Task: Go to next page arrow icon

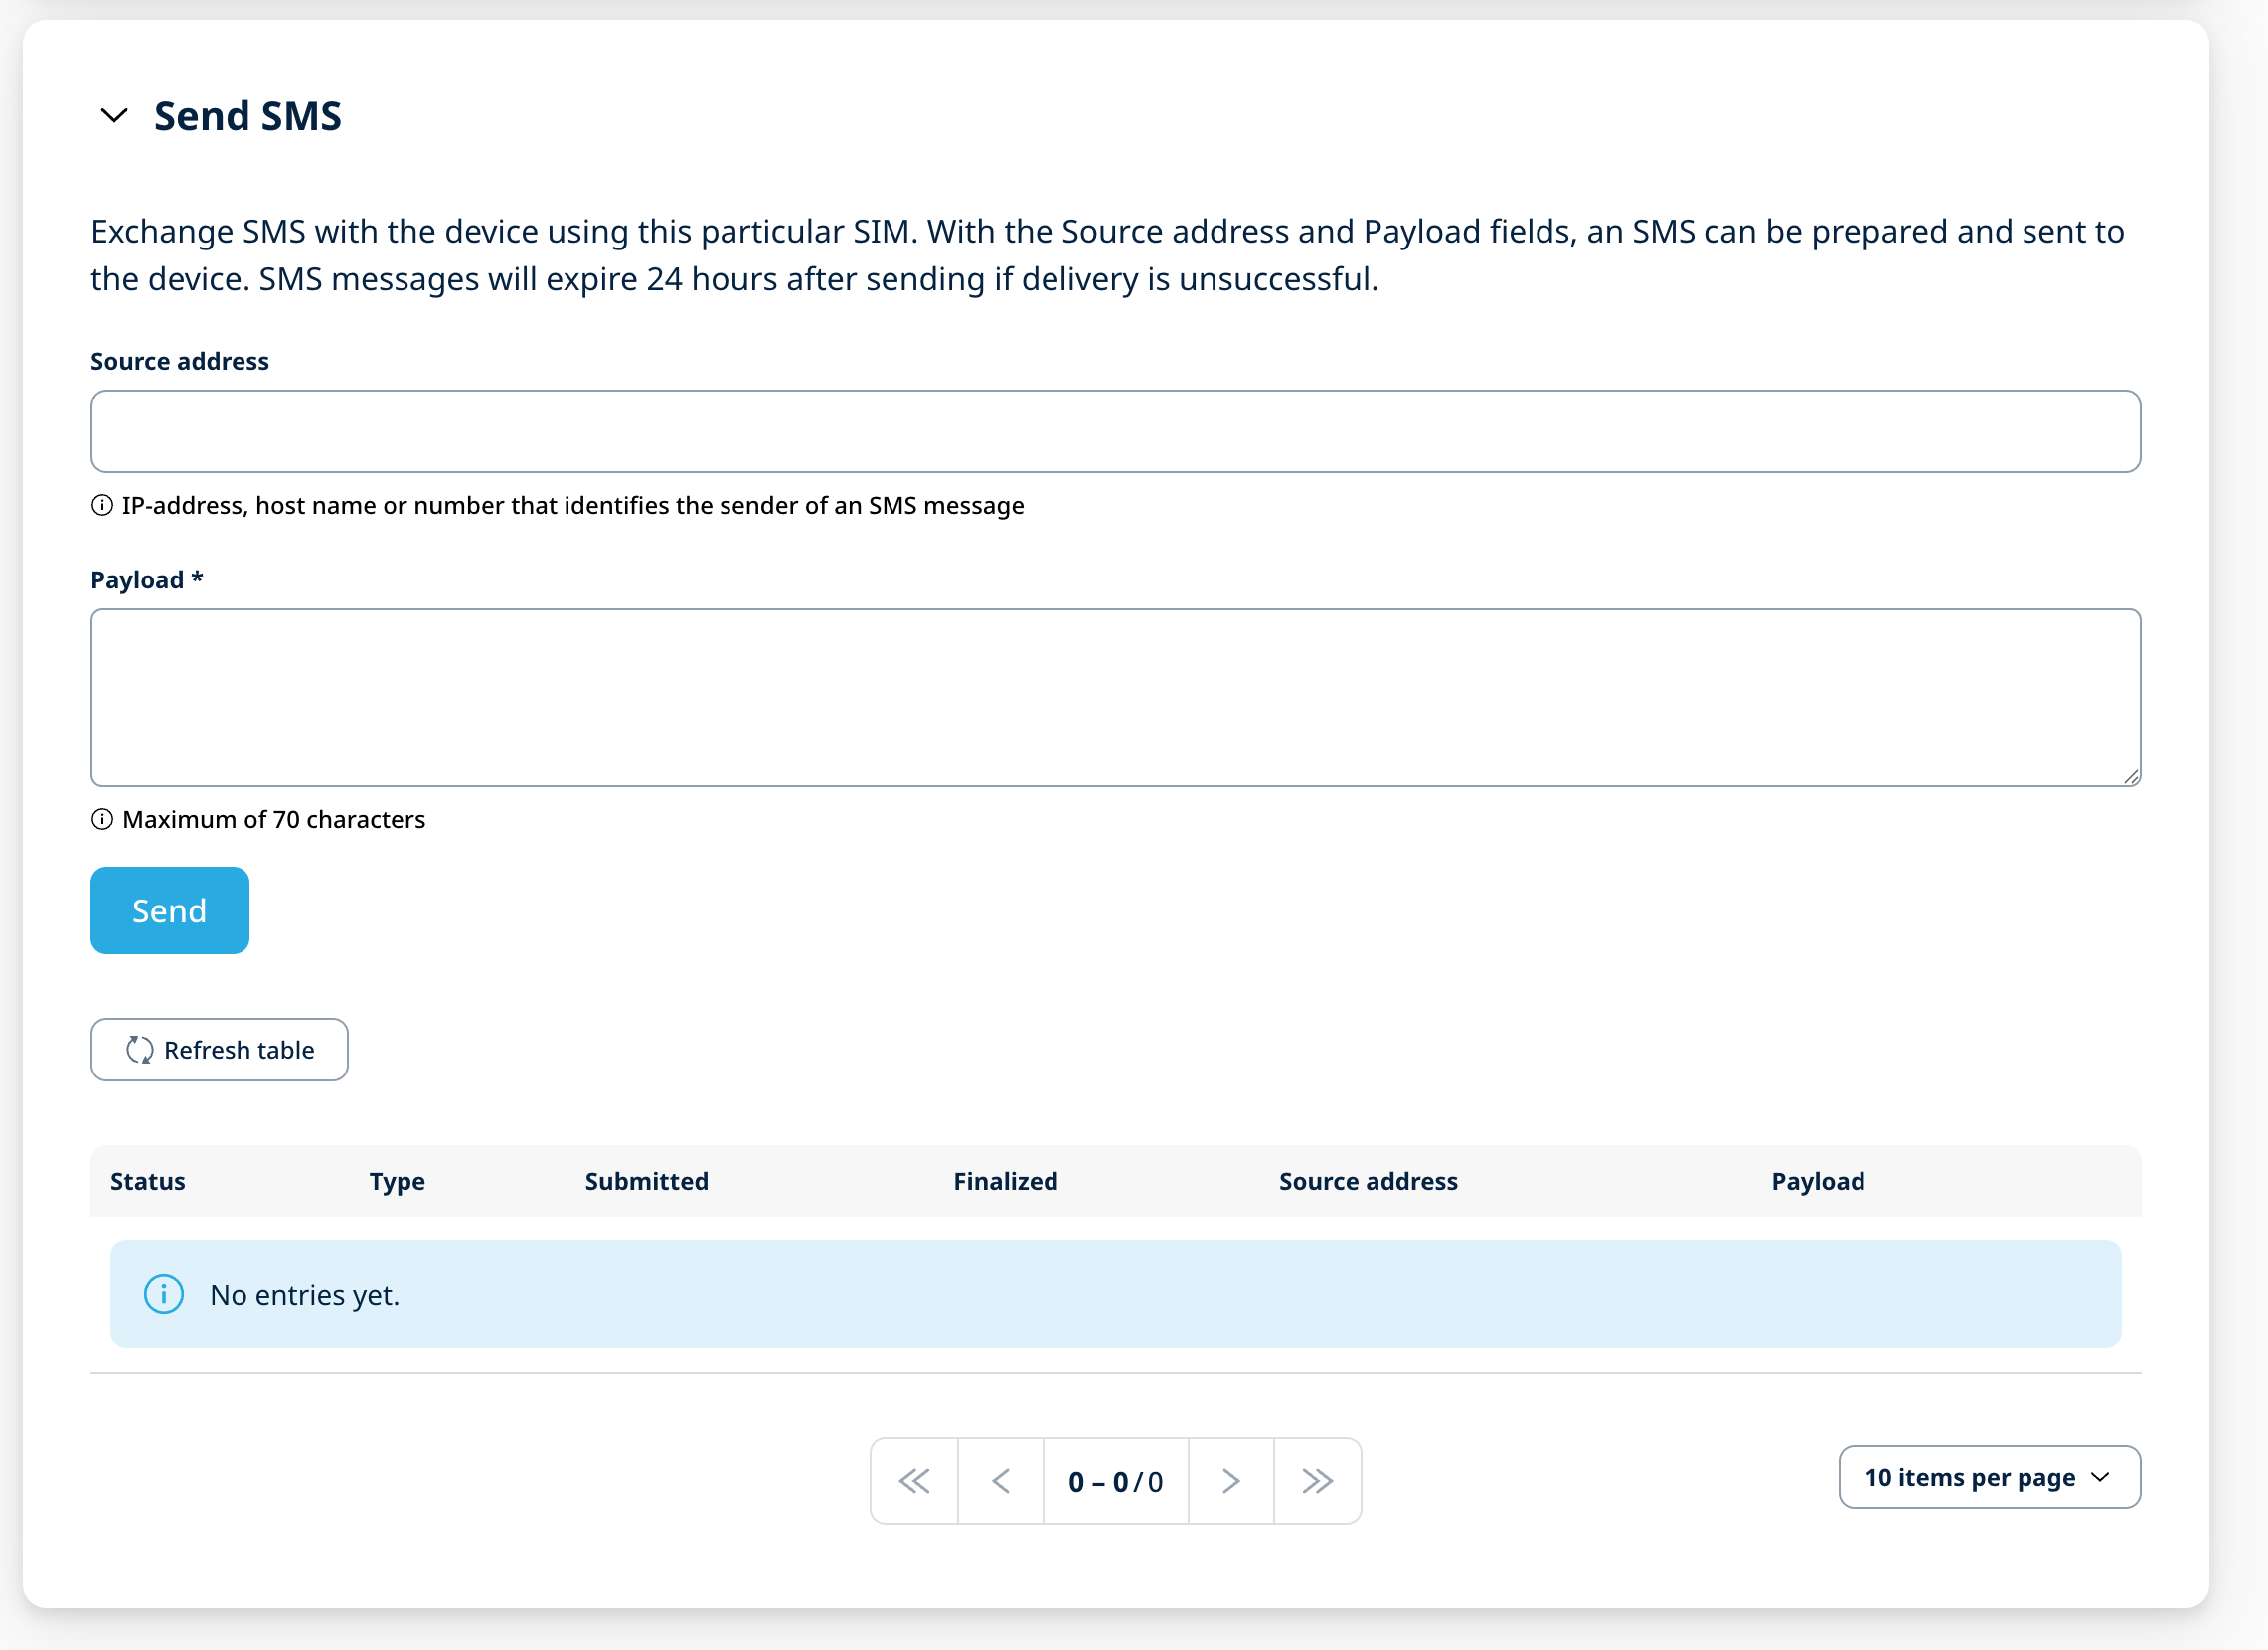Action: click(x=1230, y=1480)
